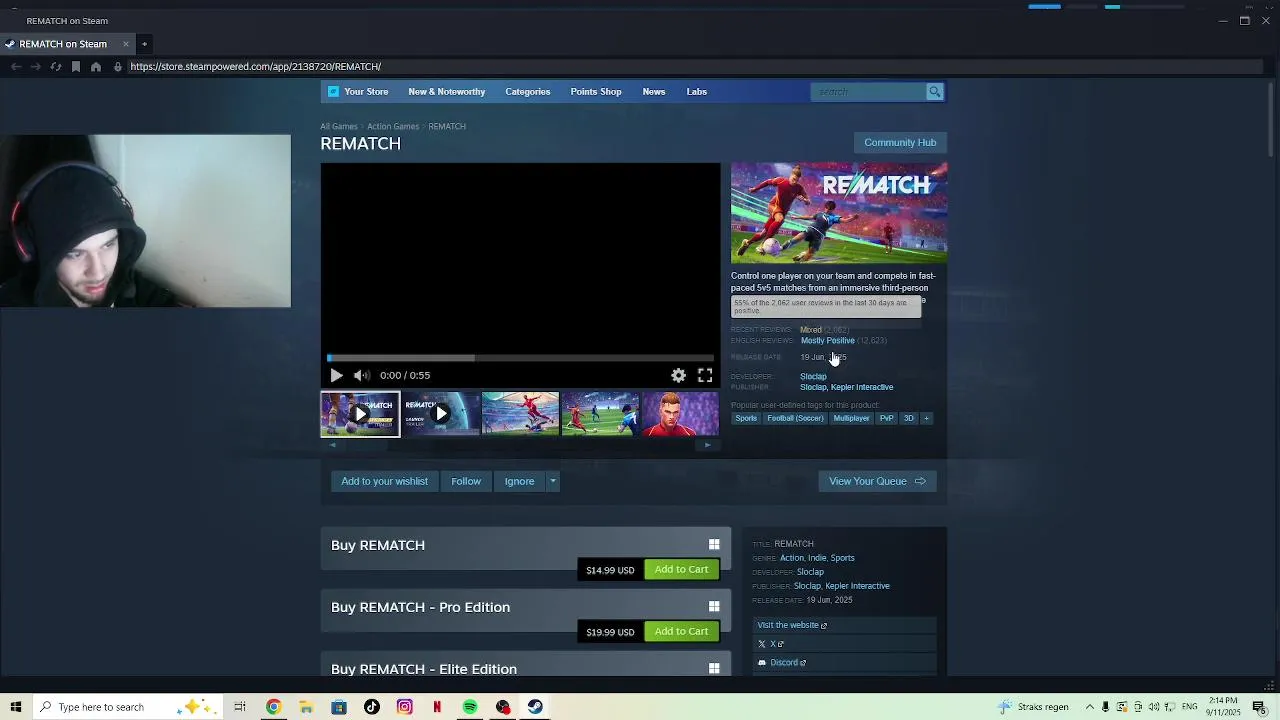
Task: Open Your Store menu
Action: [366, 92]
